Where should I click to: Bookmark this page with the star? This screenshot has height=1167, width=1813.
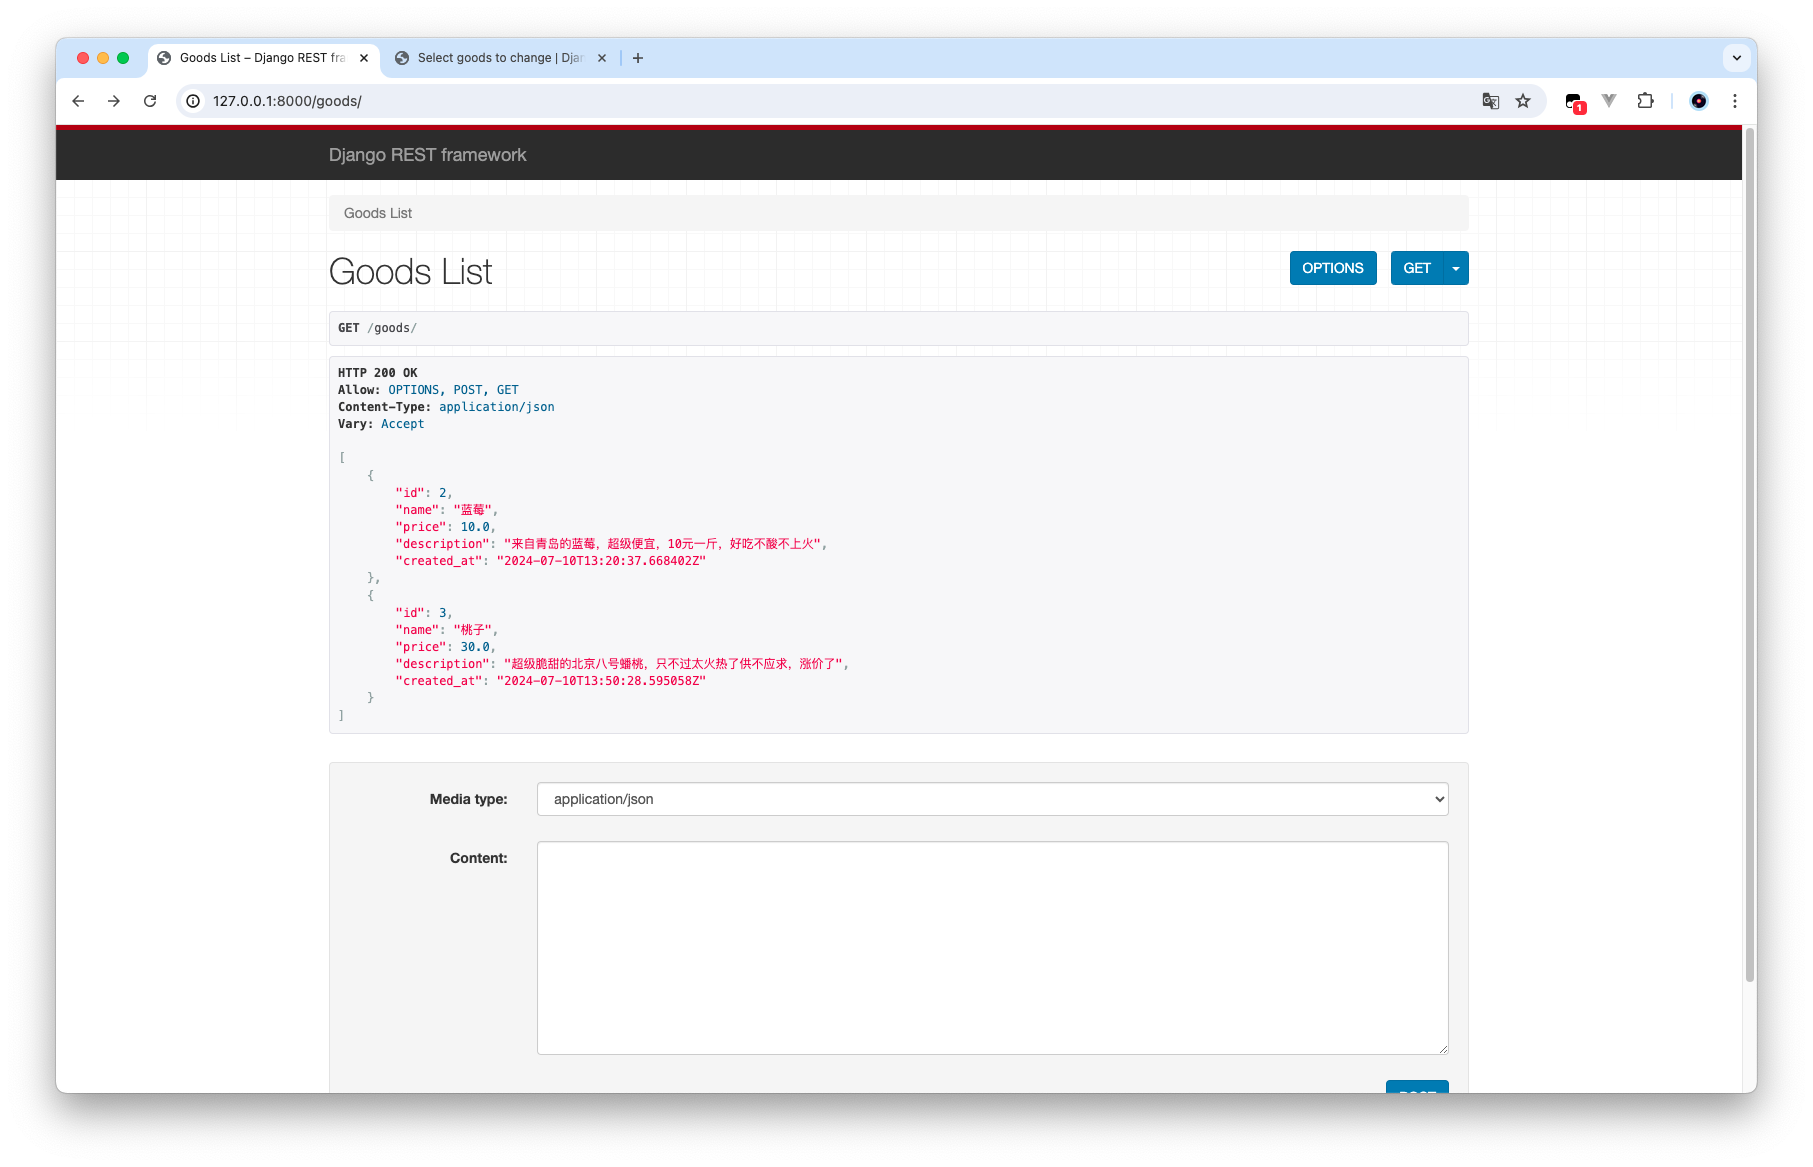1523,101
